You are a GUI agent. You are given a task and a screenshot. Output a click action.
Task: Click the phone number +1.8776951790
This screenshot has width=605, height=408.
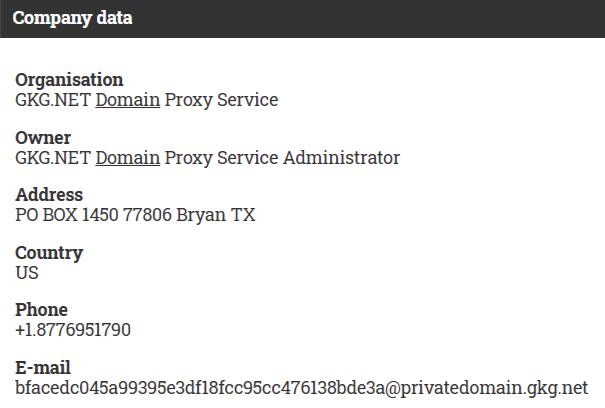pos(73,330)
